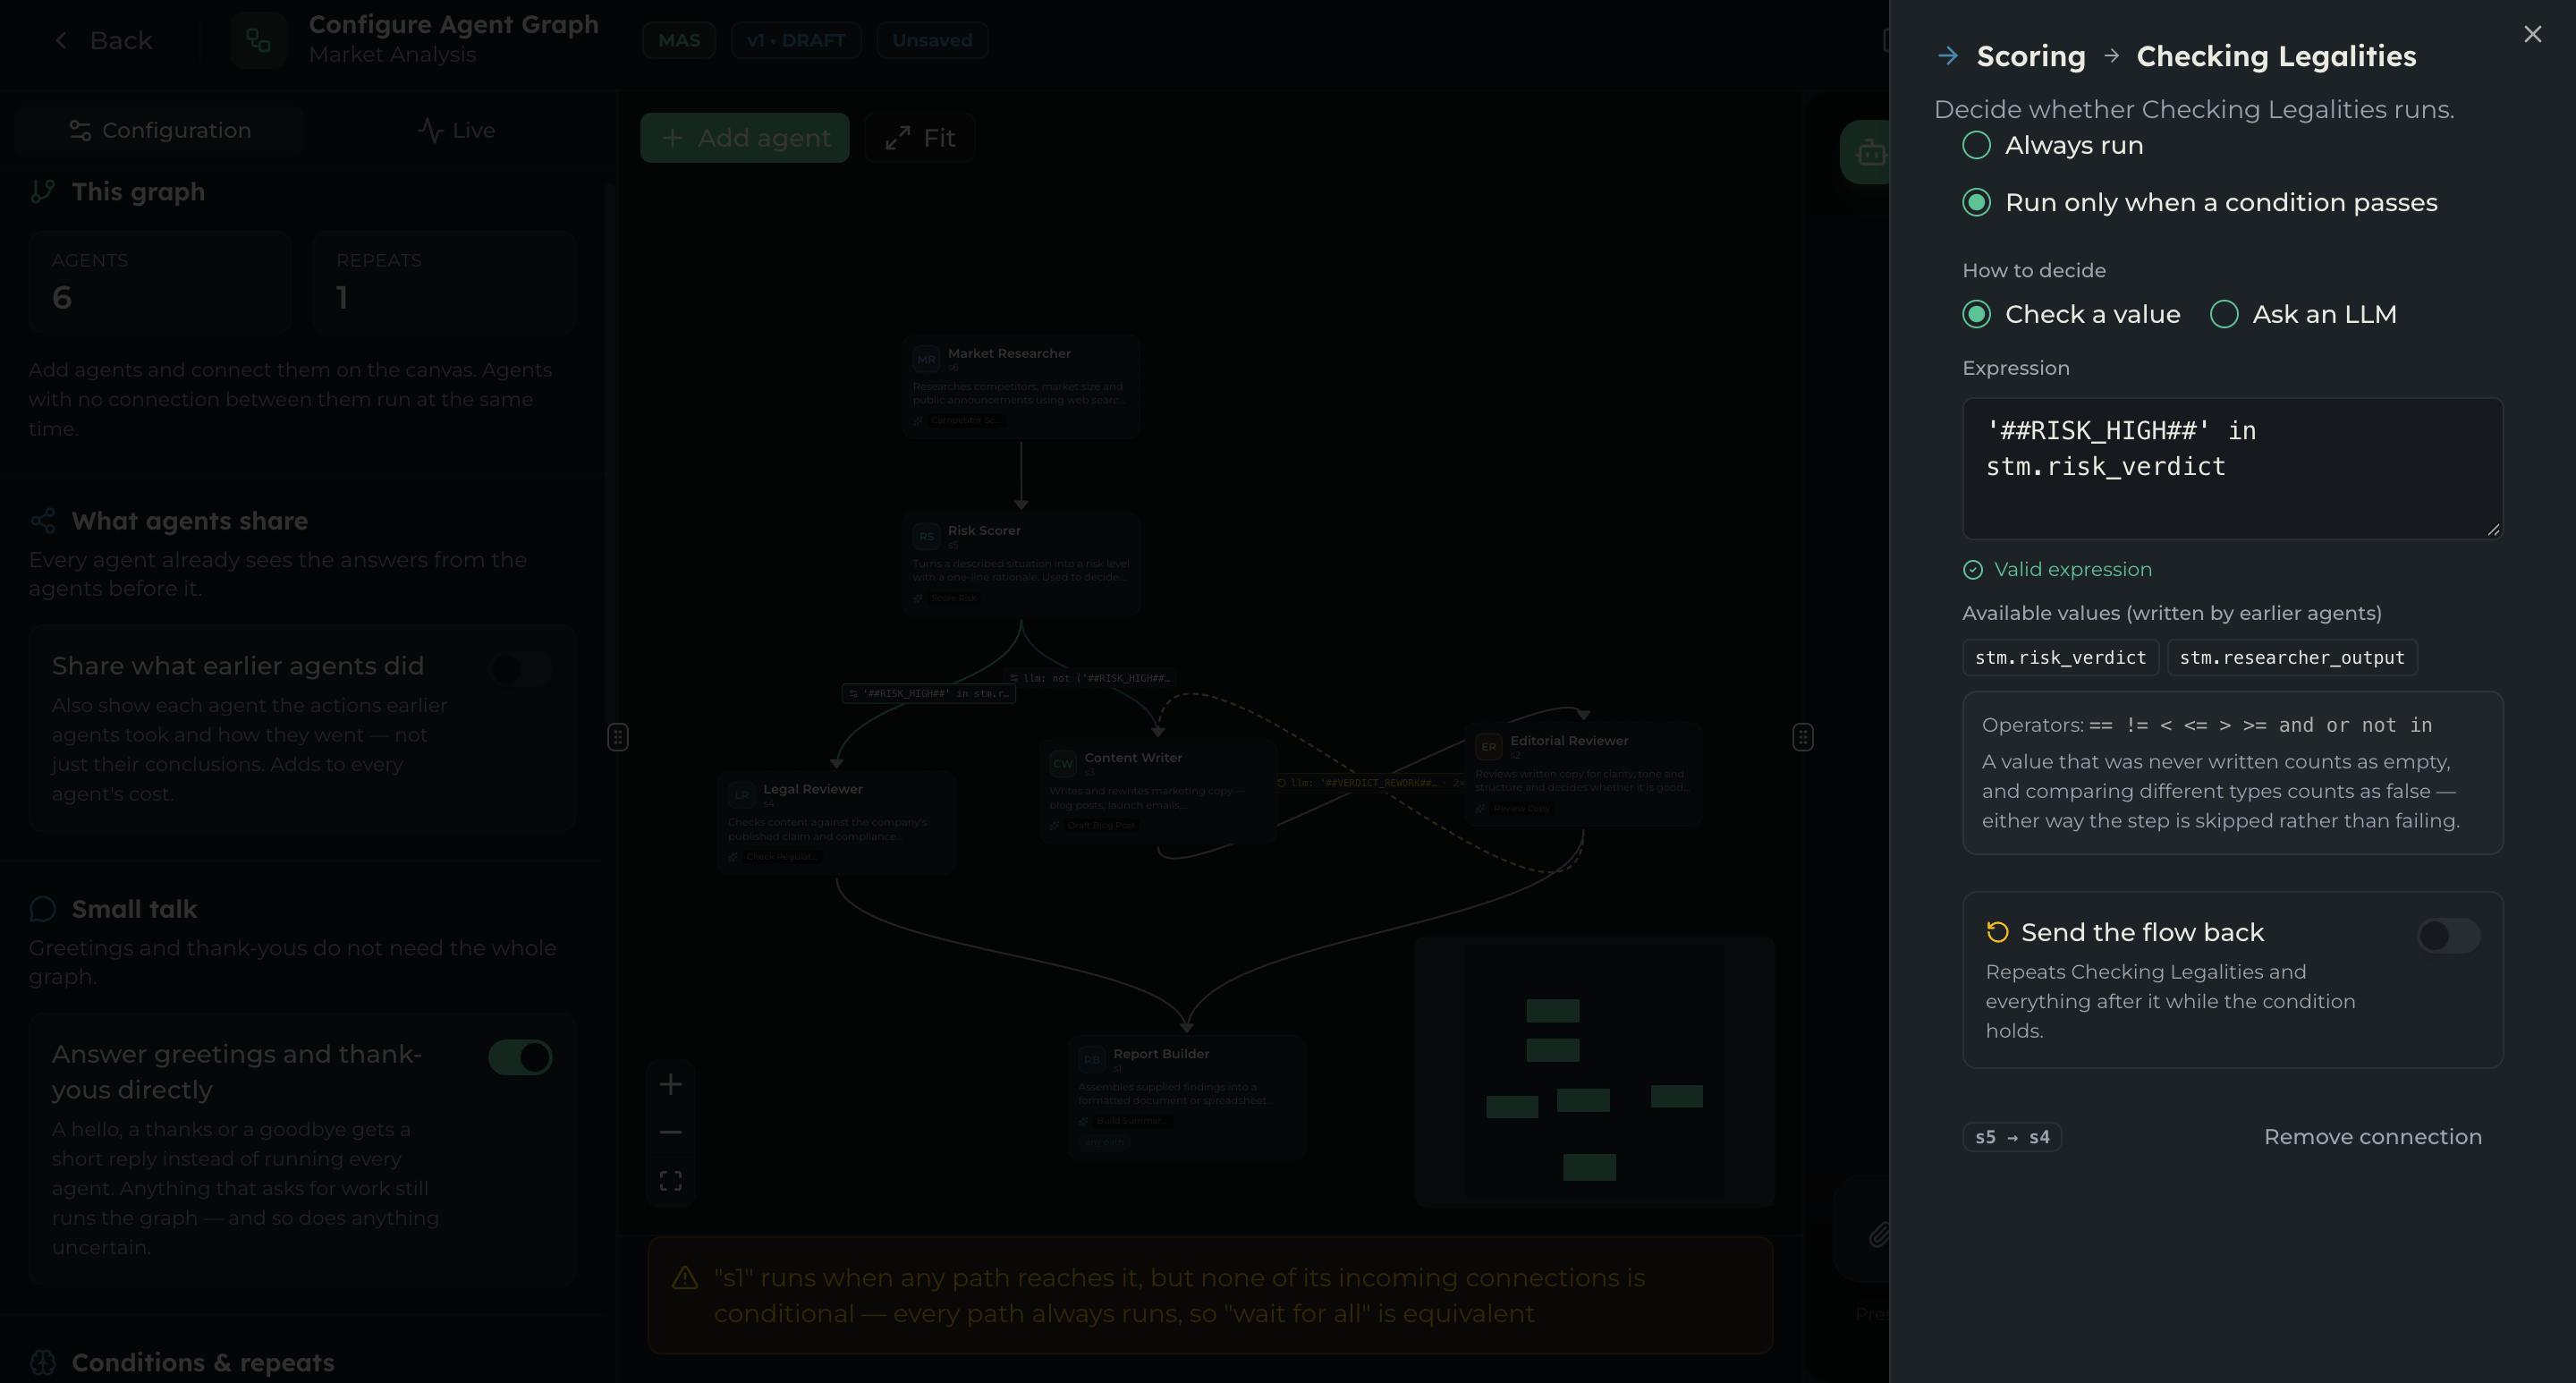Close the Scoring connection panel
2576x1383 pixels.
click(2532, 34)
